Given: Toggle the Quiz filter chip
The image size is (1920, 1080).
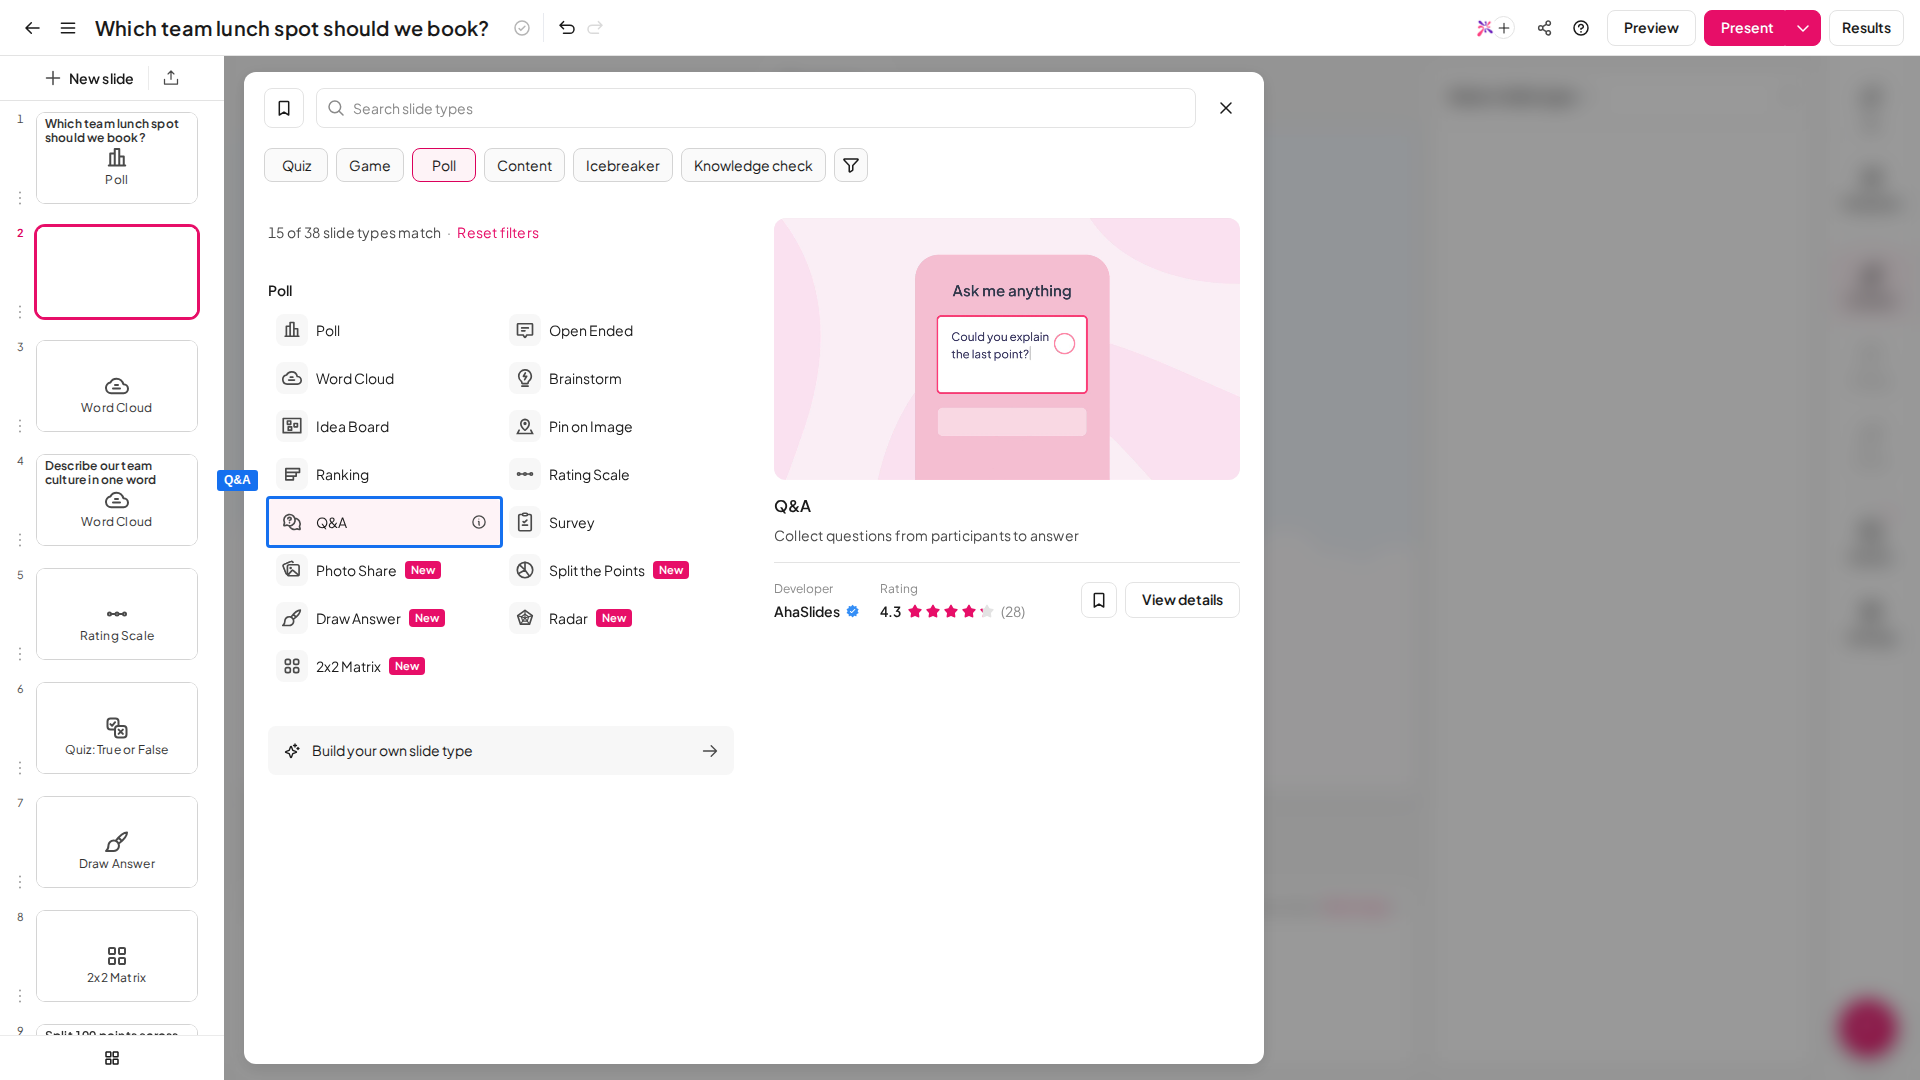Looking at the screenshot, I should click(x=296, y=165).
